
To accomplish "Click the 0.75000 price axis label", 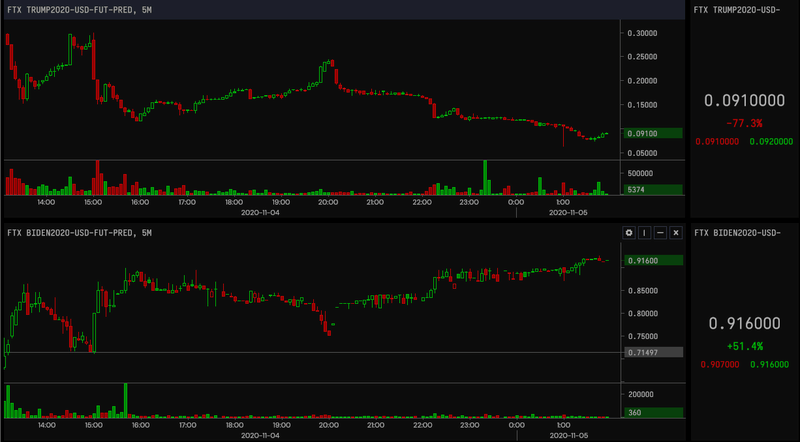I will point(642,336).
